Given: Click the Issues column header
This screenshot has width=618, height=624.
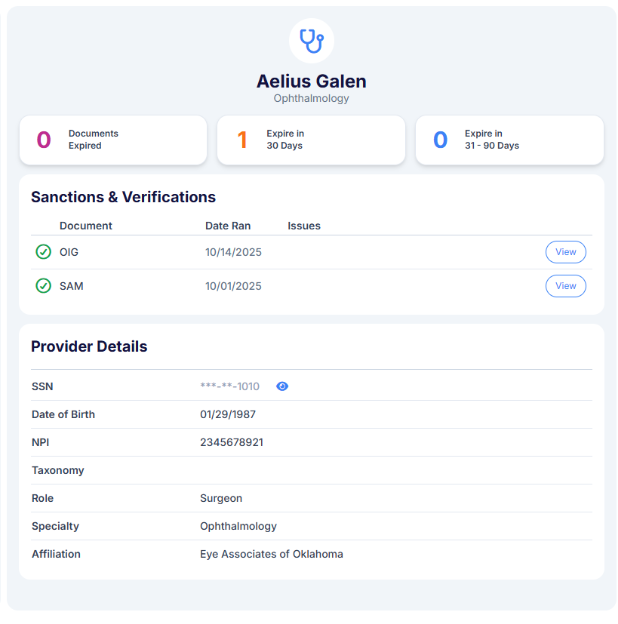Looking at the screenshot, I should click(x=304, y=226).
